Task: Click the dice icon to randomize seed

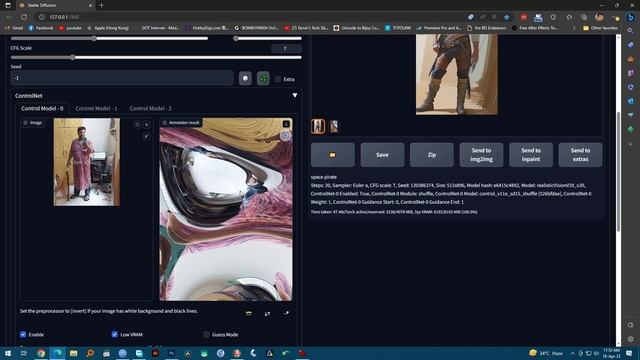Action: [x=245, y=78]
